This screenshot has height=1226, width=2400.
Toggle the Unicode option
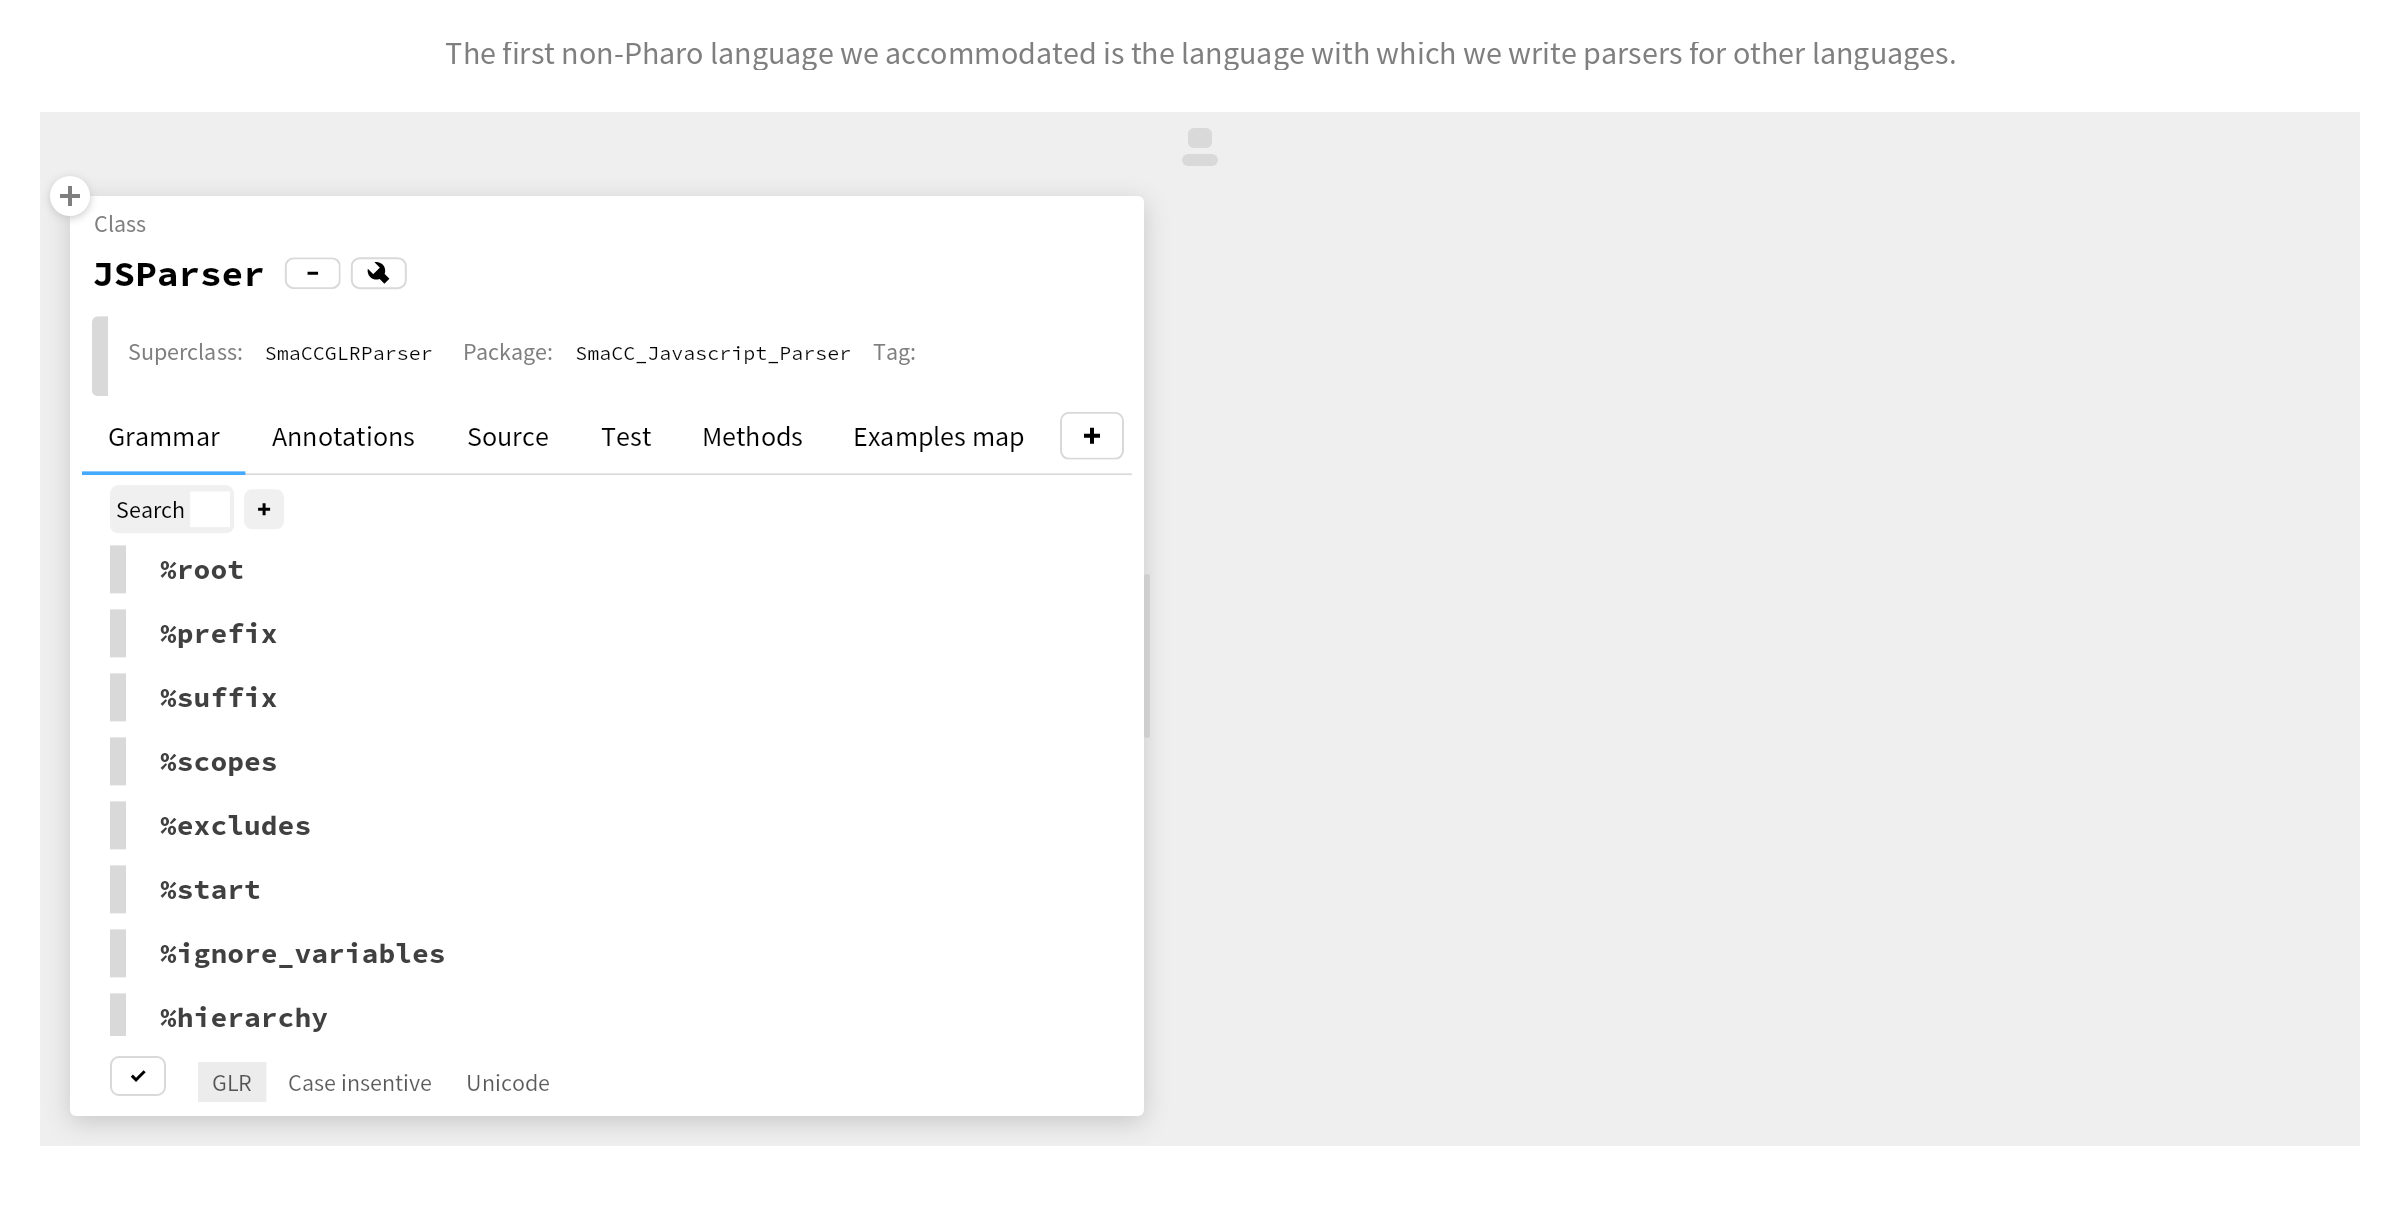(508, 1082)
